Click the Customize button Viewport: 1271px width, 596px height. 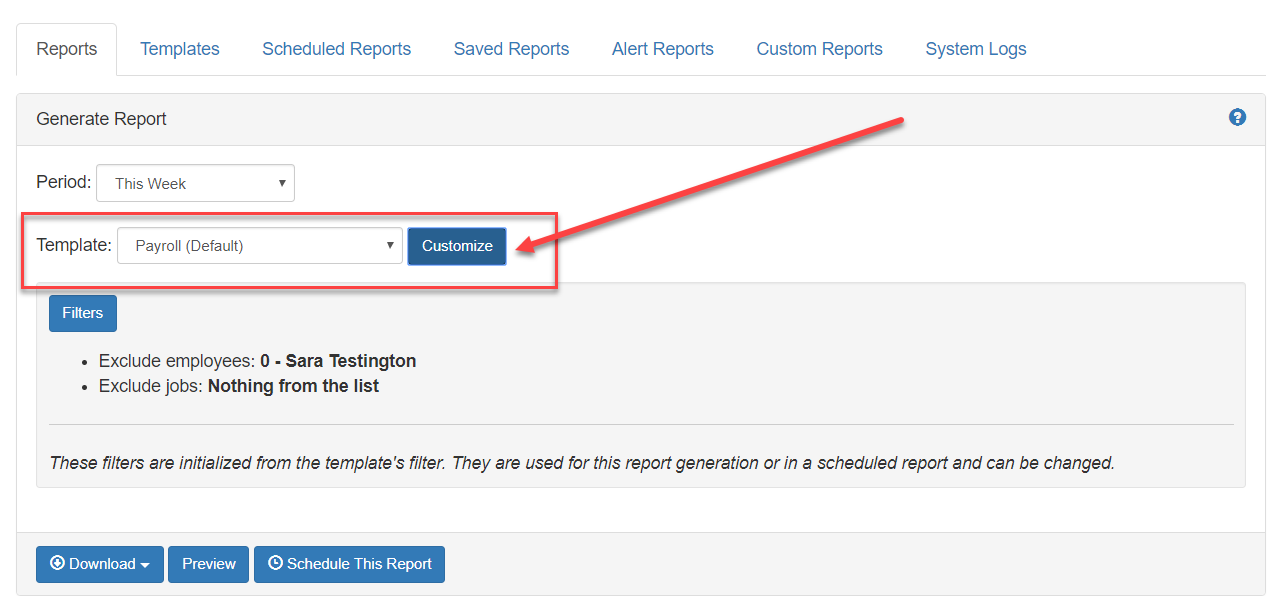456,245
